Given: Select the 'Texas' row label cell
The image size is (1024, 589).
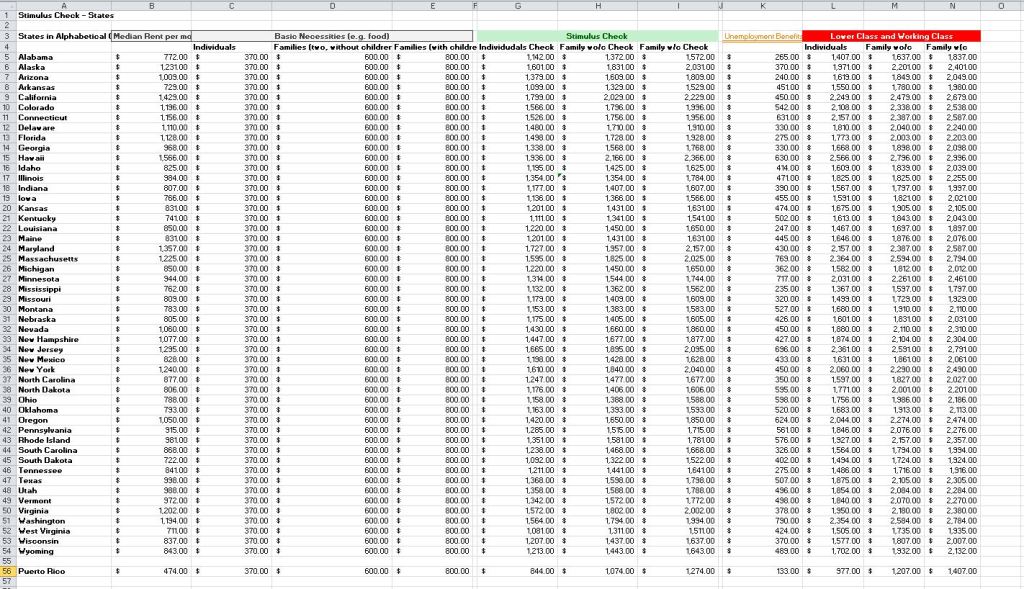Looking at the screenshot, I should pos(33,480).
